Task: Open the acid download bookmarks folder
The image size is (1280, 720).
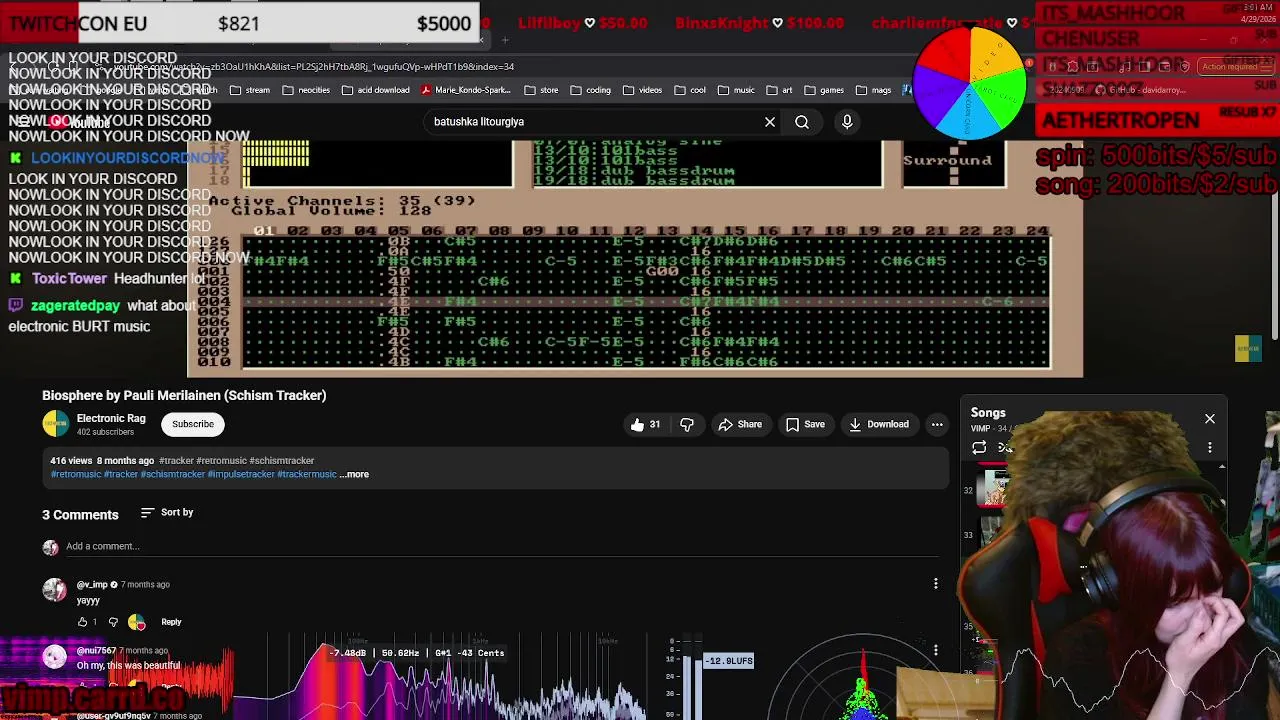Action: point(376,90)
